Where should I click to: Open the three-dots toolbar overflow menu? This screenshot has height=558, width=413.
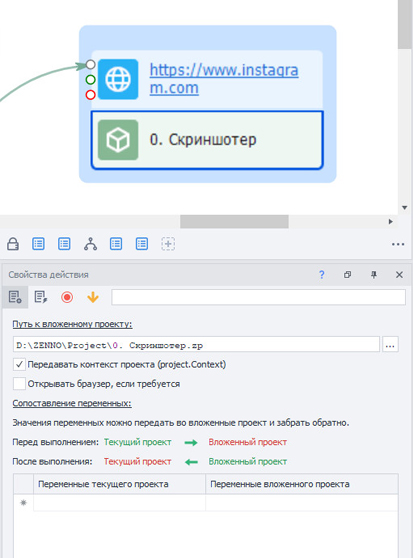(x=398, y=244)
